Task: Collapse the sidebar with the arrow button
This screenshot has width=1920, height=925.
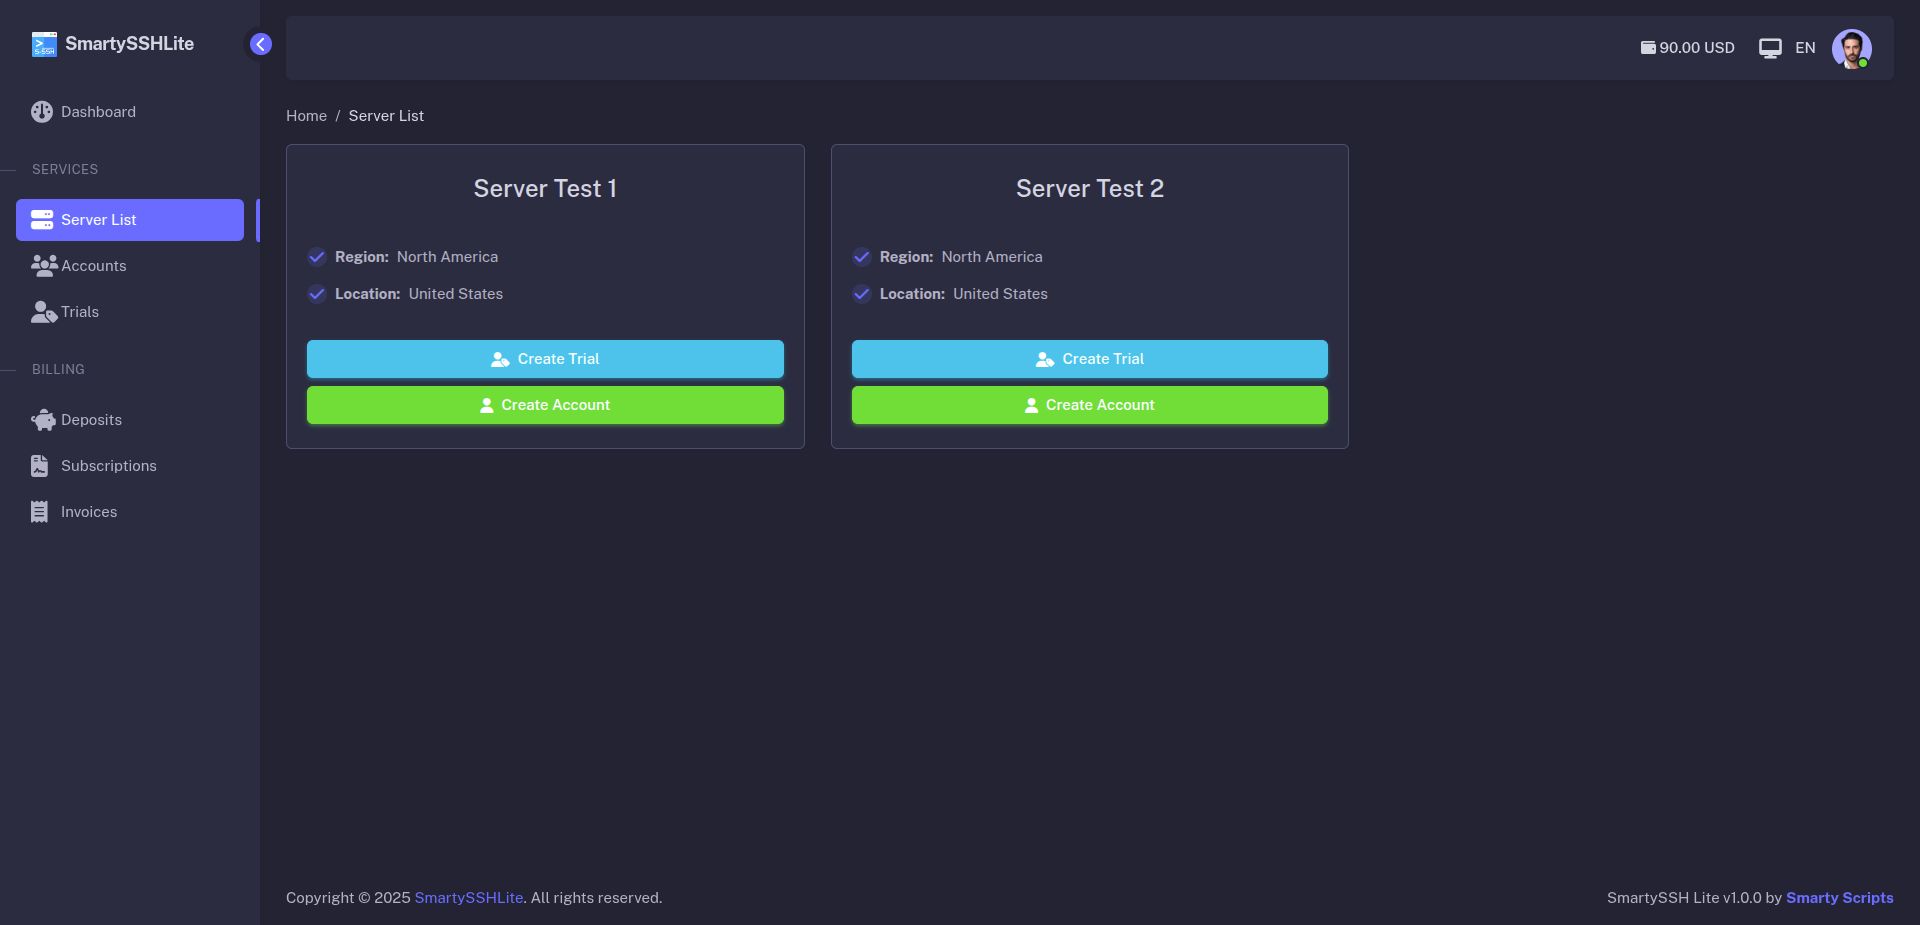Action: pos(261,44)
